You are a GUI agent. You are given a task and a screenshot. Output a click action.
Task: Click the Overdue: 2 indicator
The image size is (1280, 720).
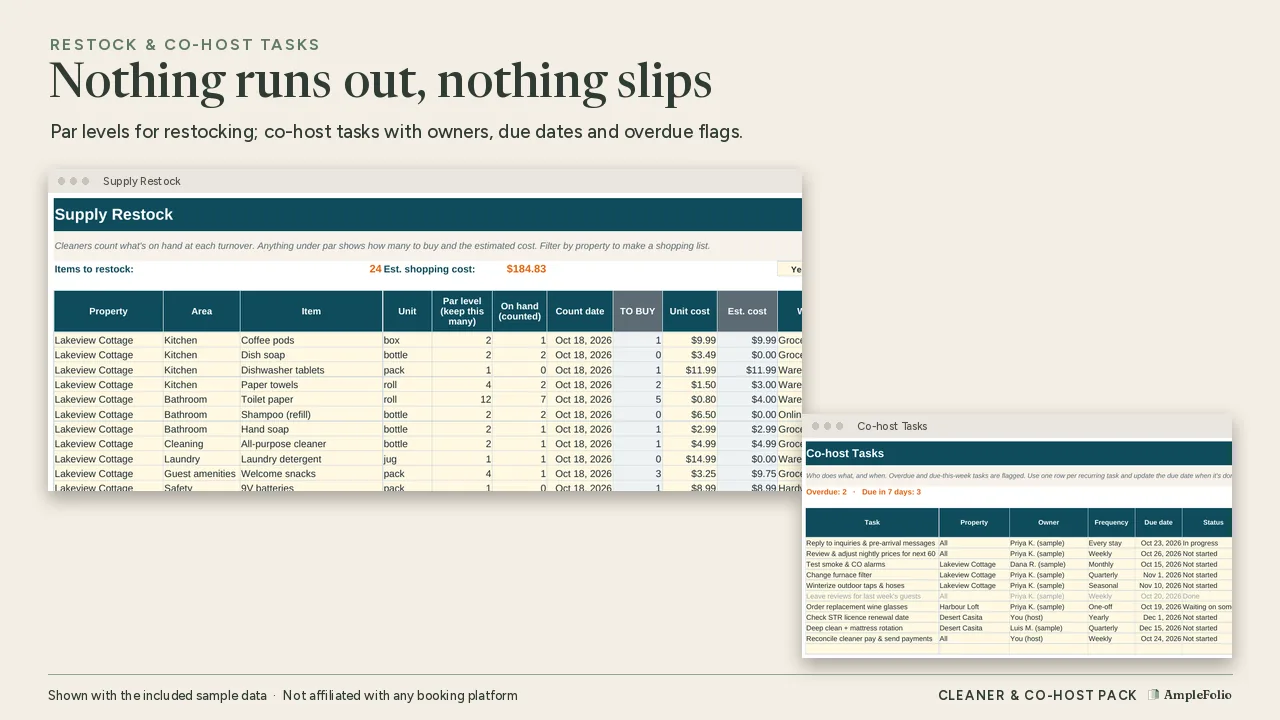tap(826, 492)
